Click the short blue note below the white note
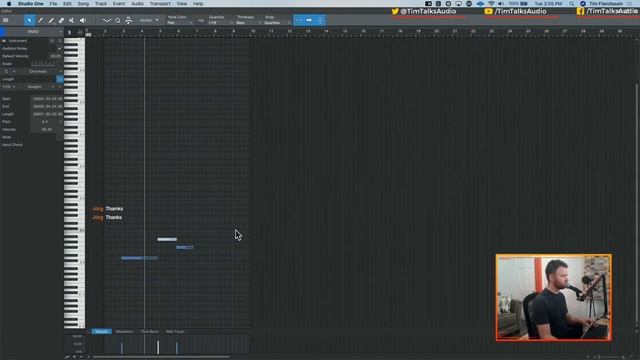Viewport: 640px width, 360px height. [185, 247]
